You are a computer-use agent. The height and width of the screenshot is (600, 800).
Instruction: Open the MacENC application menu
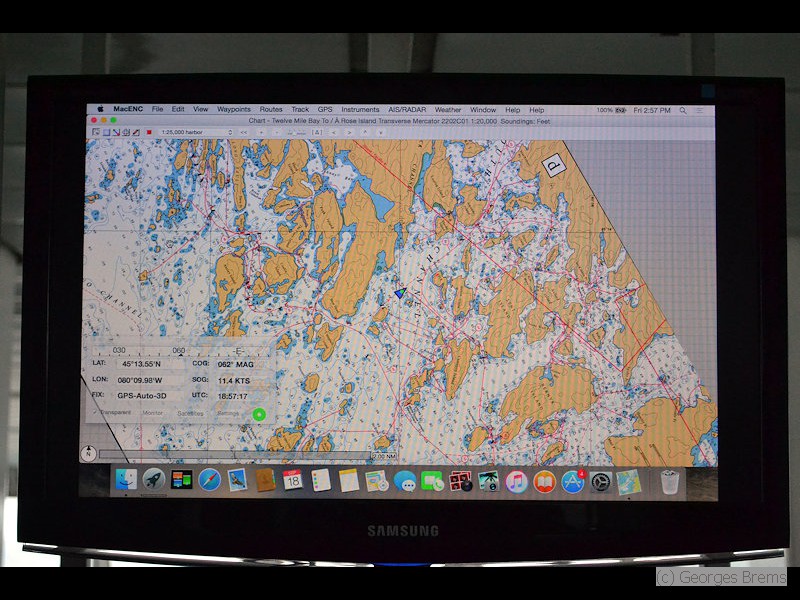[128, 109]
